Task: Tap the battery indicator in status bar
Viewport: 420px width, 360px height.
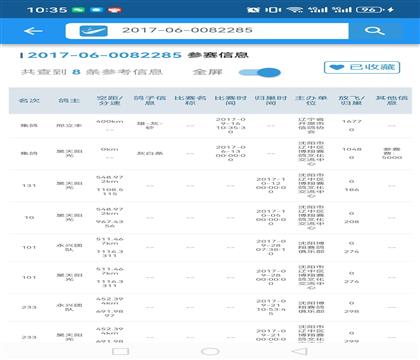Action: pyautogui.click(x=369, y=10)
